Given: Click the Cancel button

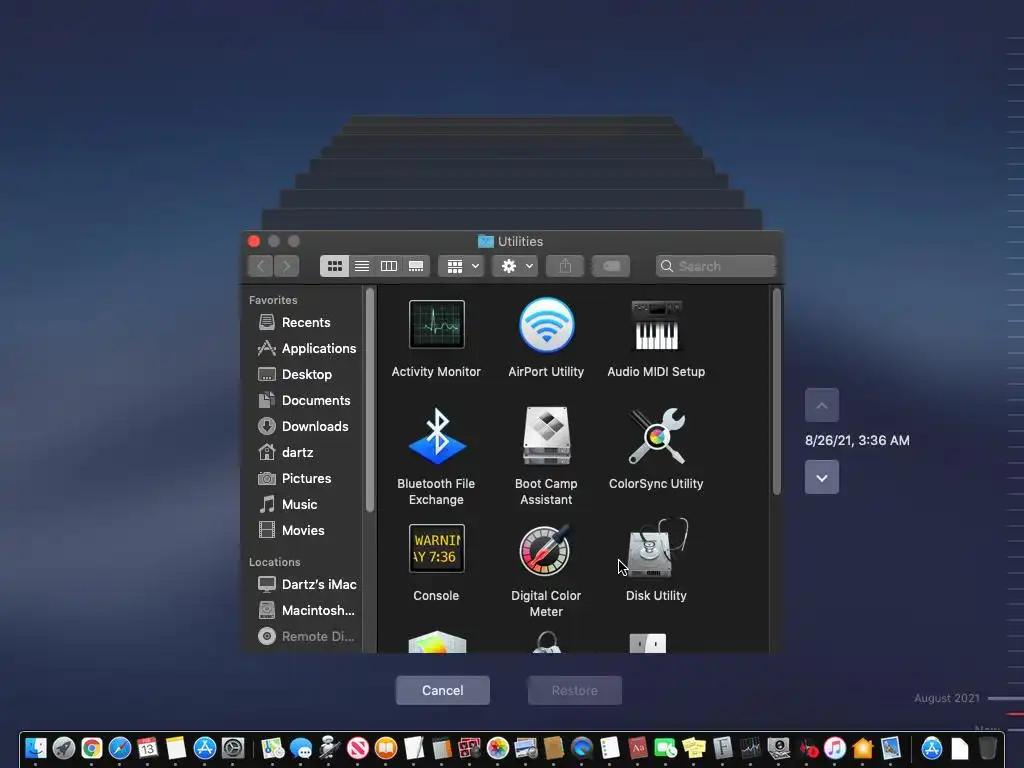Looking at the screenshot, I should coord(443,690).
